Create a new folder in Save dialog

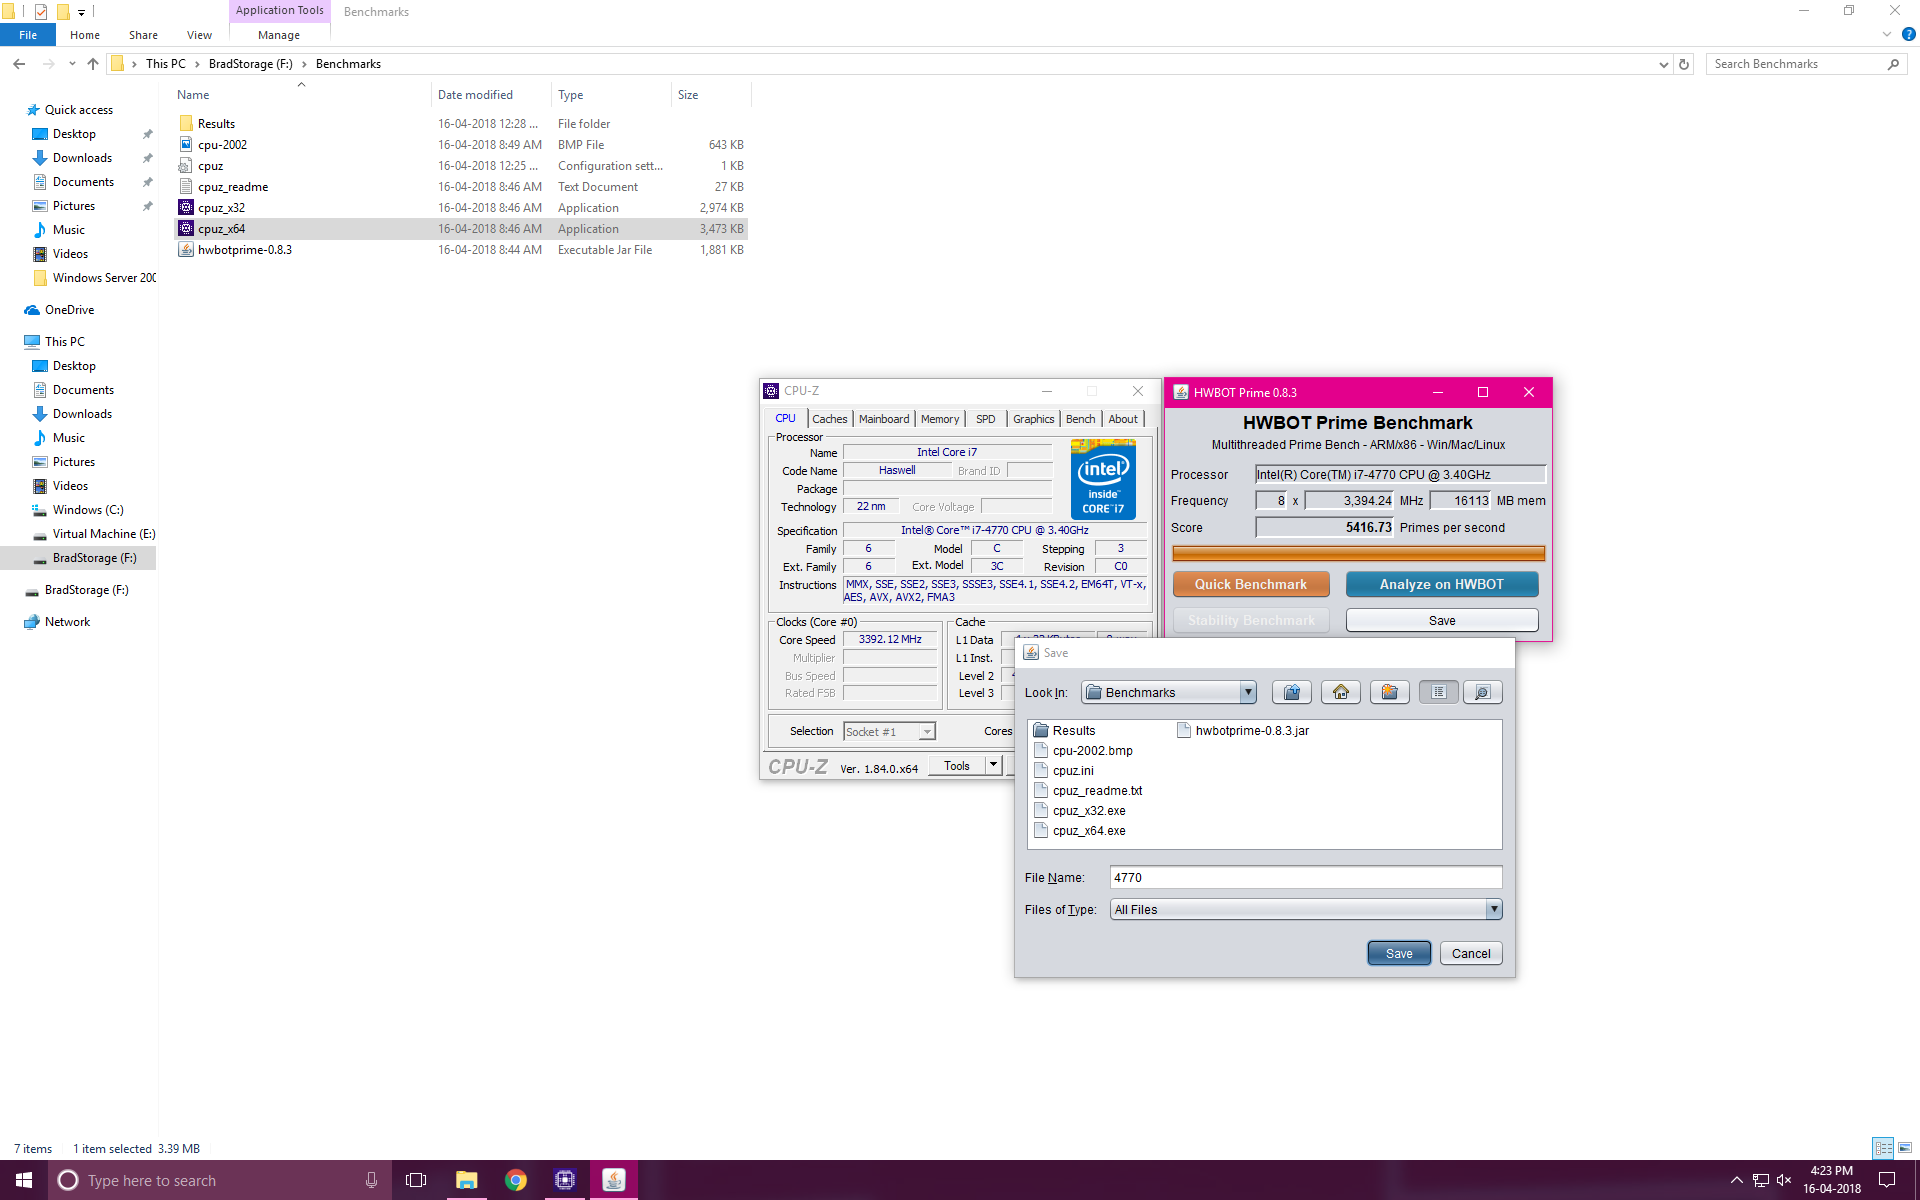(1389, 692)
